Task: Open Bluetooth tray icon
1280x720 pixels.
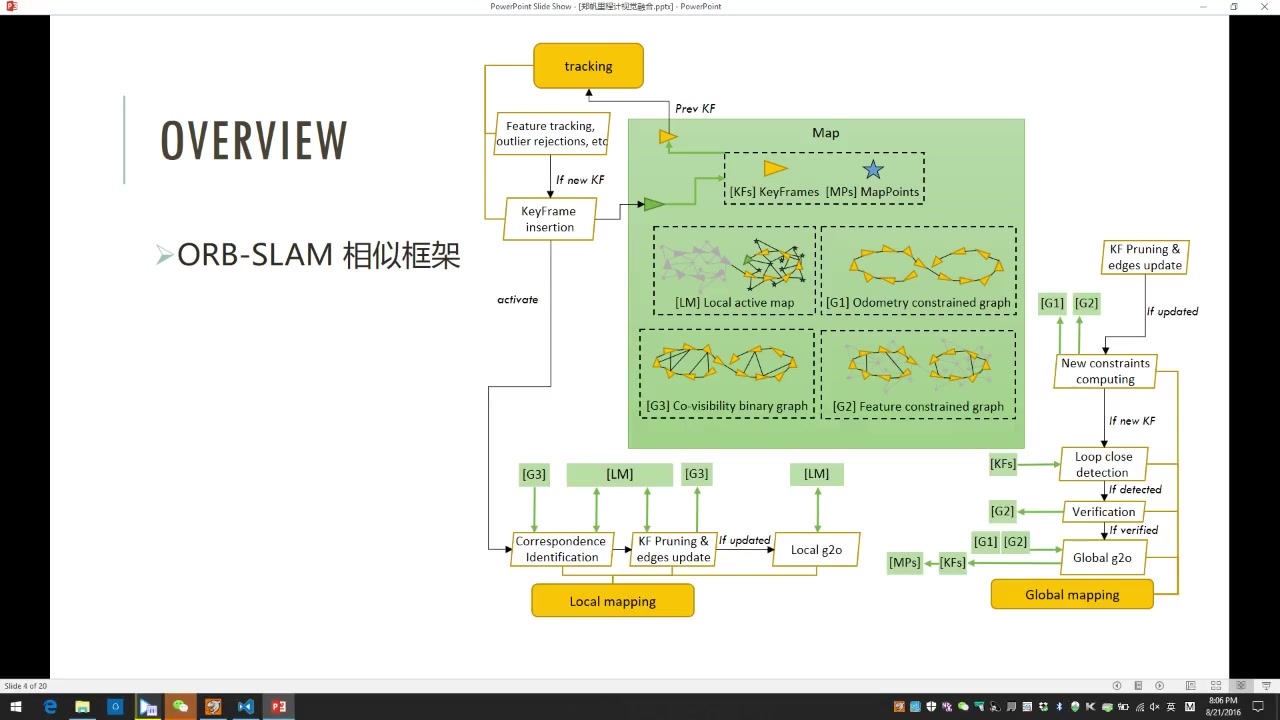Action: [1059, 707]
